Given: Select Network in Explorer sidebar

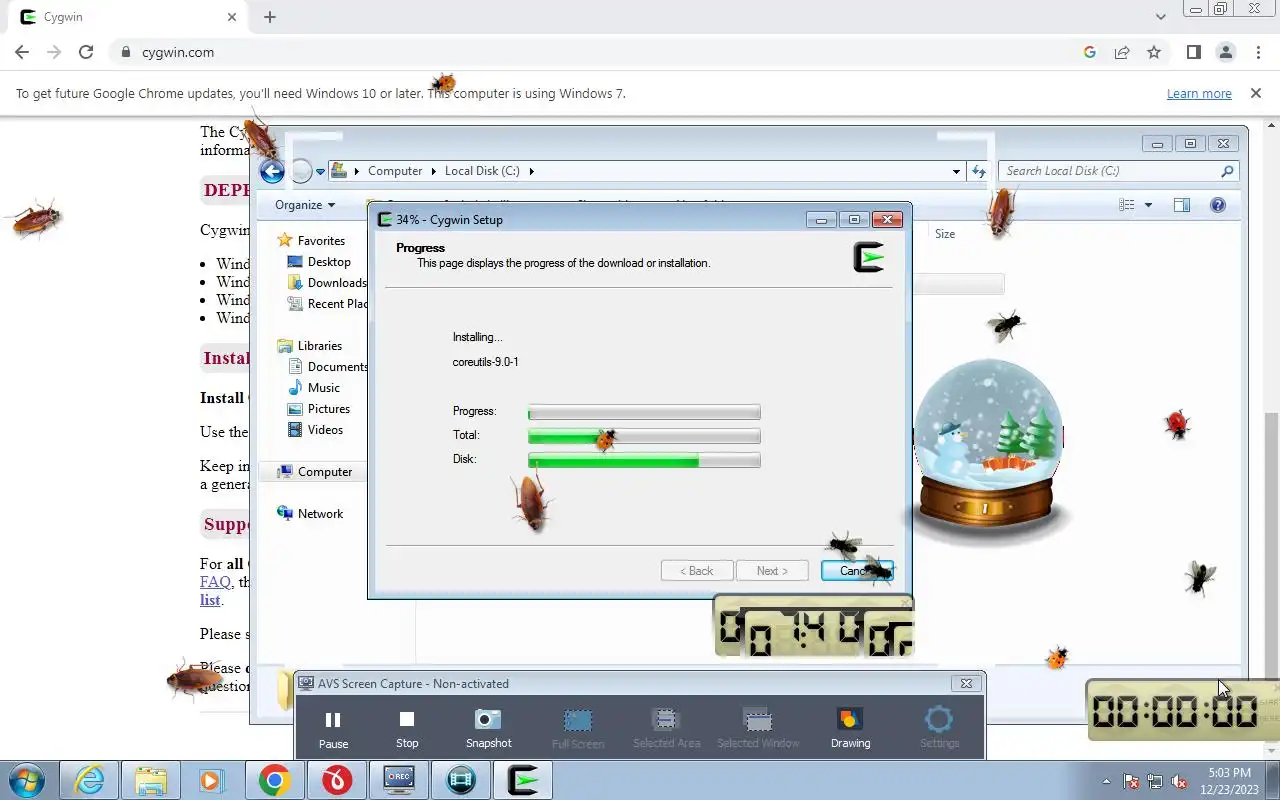Looking at the screenshot, I should pyautogui.click(x=320, y=514).
